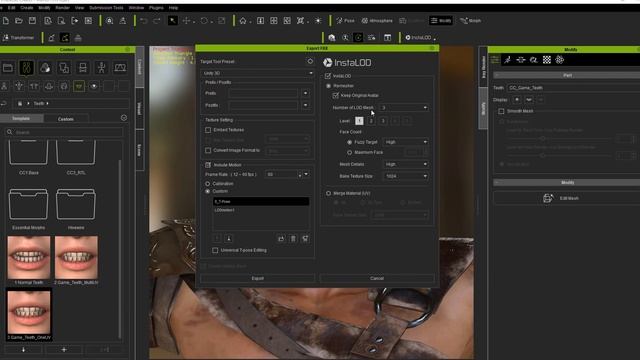Click the Teeth category icon in Content panel
Viewport: 640px width, 360px height.
[x=79, y=86]
